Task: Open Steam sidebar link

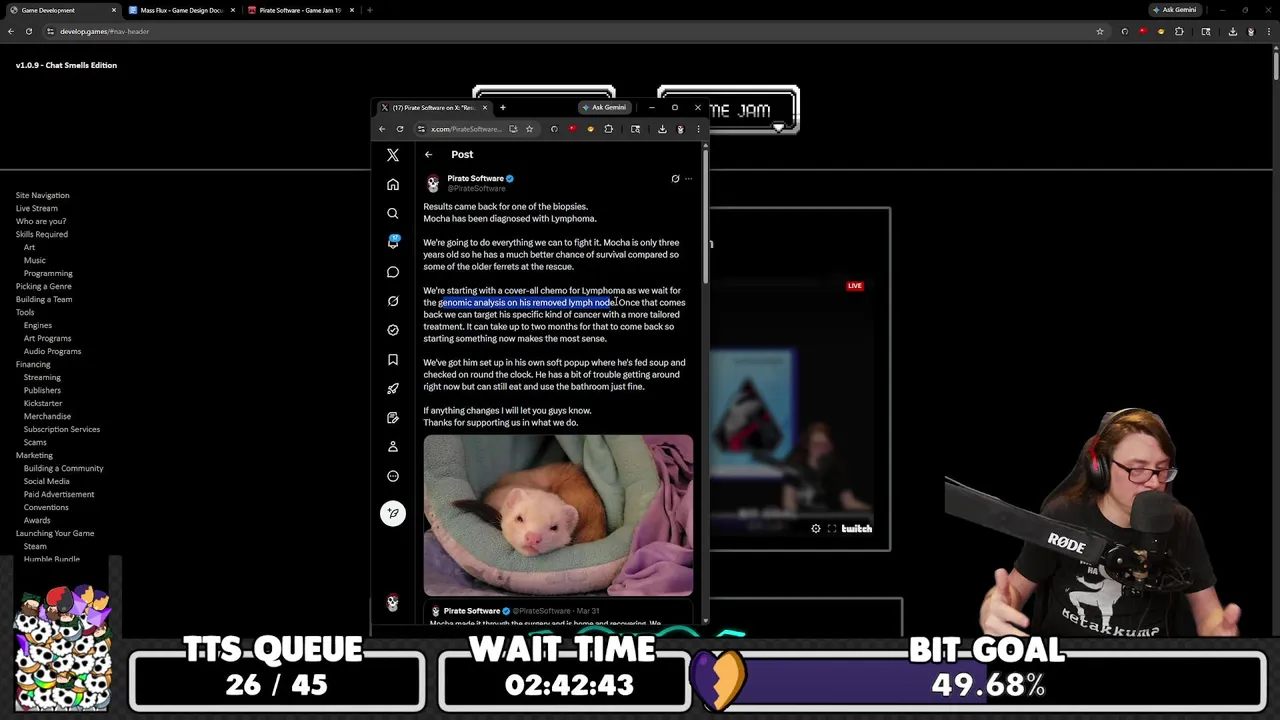Action: pyautogui.click(x=35, y=546)
